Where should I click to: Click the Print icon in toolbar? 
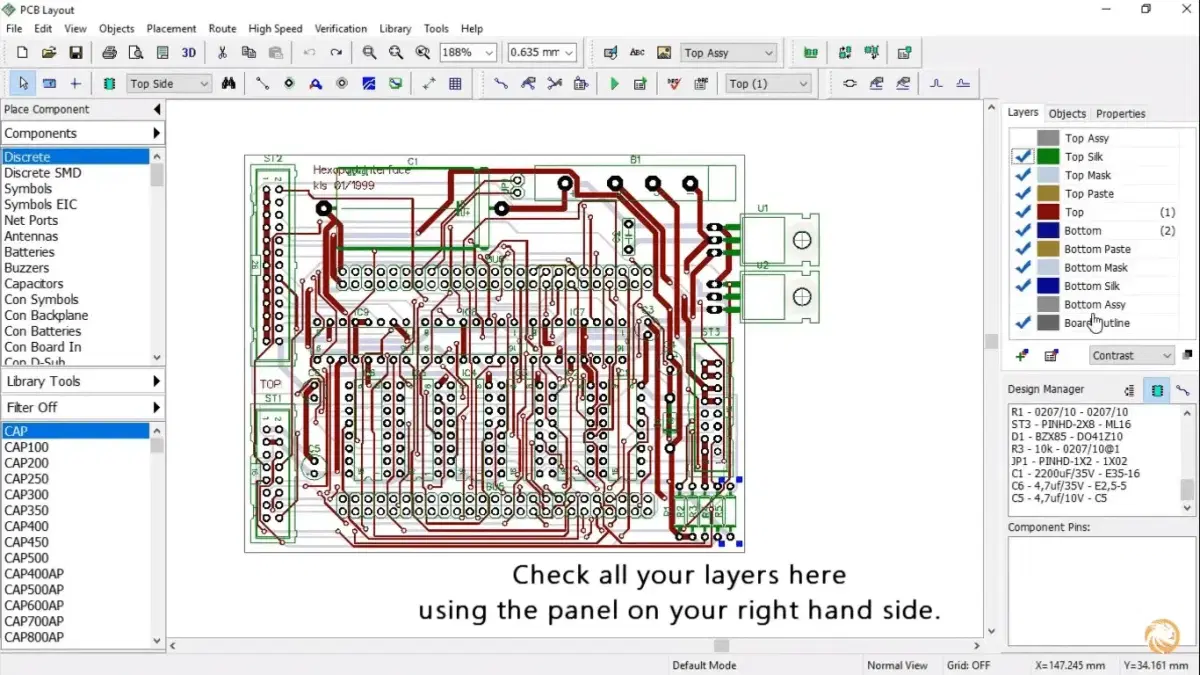tap(109, 53)
